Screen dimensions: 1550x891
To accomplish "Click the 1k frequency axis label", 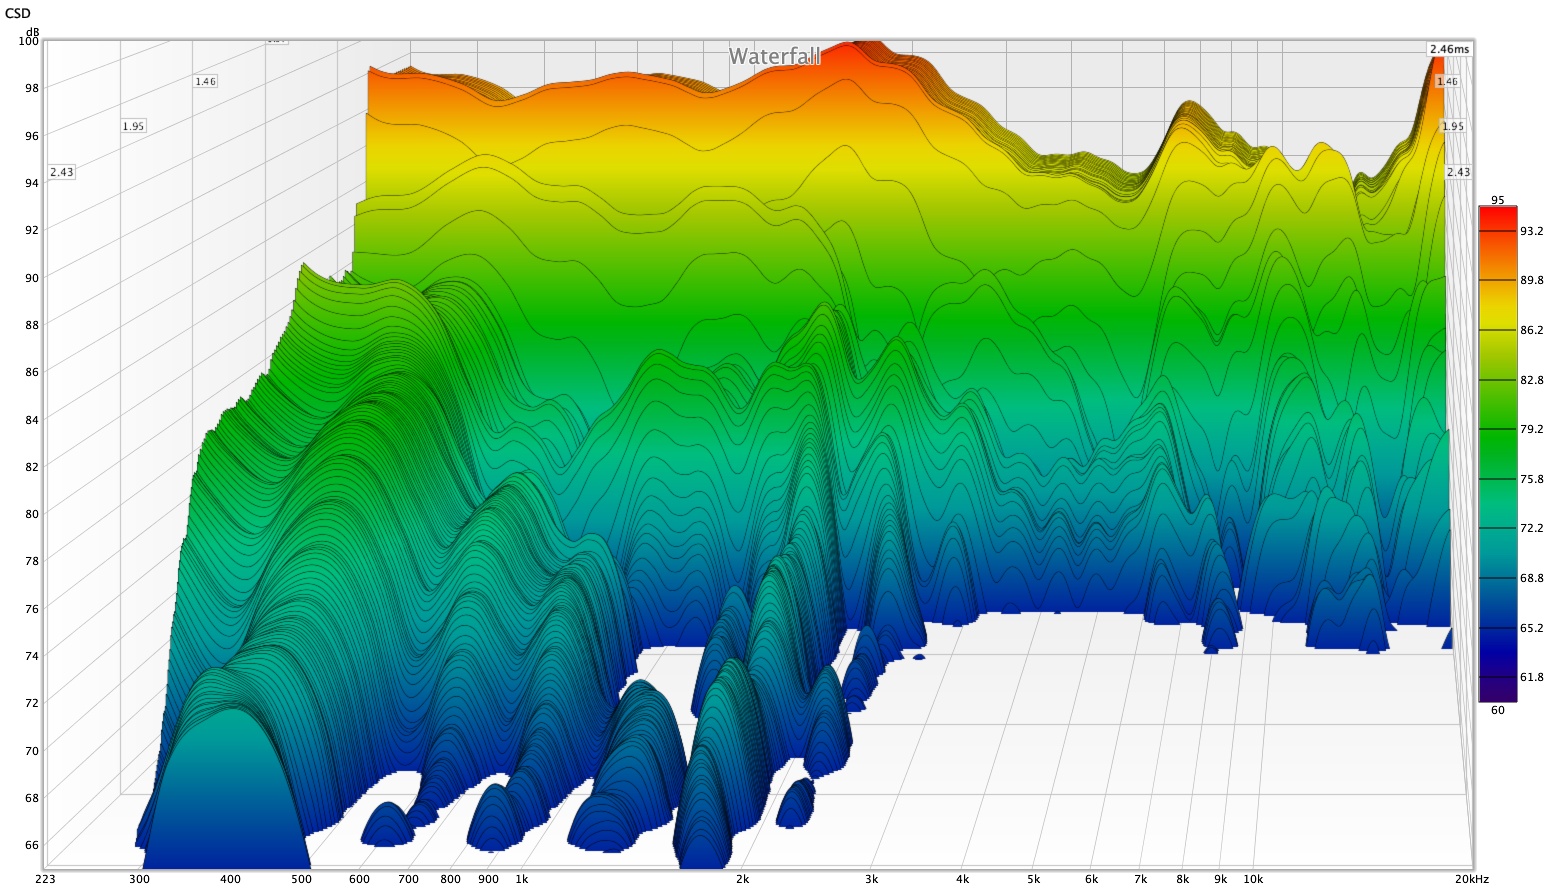I will [521, 879].
